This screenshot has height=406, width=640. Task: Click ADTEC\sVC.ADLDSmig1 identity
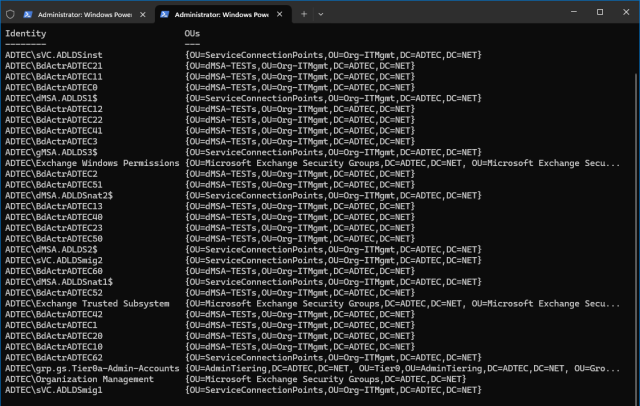53,390
